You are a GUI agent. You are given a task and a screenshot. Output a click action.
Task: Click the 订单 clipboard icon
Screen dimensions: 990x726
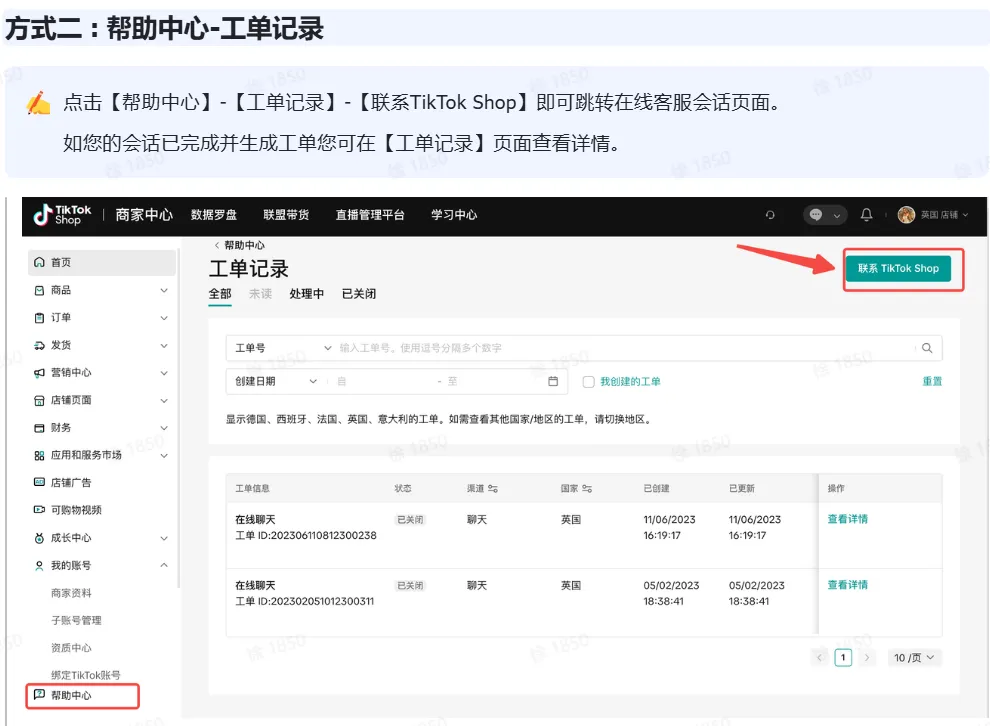click(39, 318)
